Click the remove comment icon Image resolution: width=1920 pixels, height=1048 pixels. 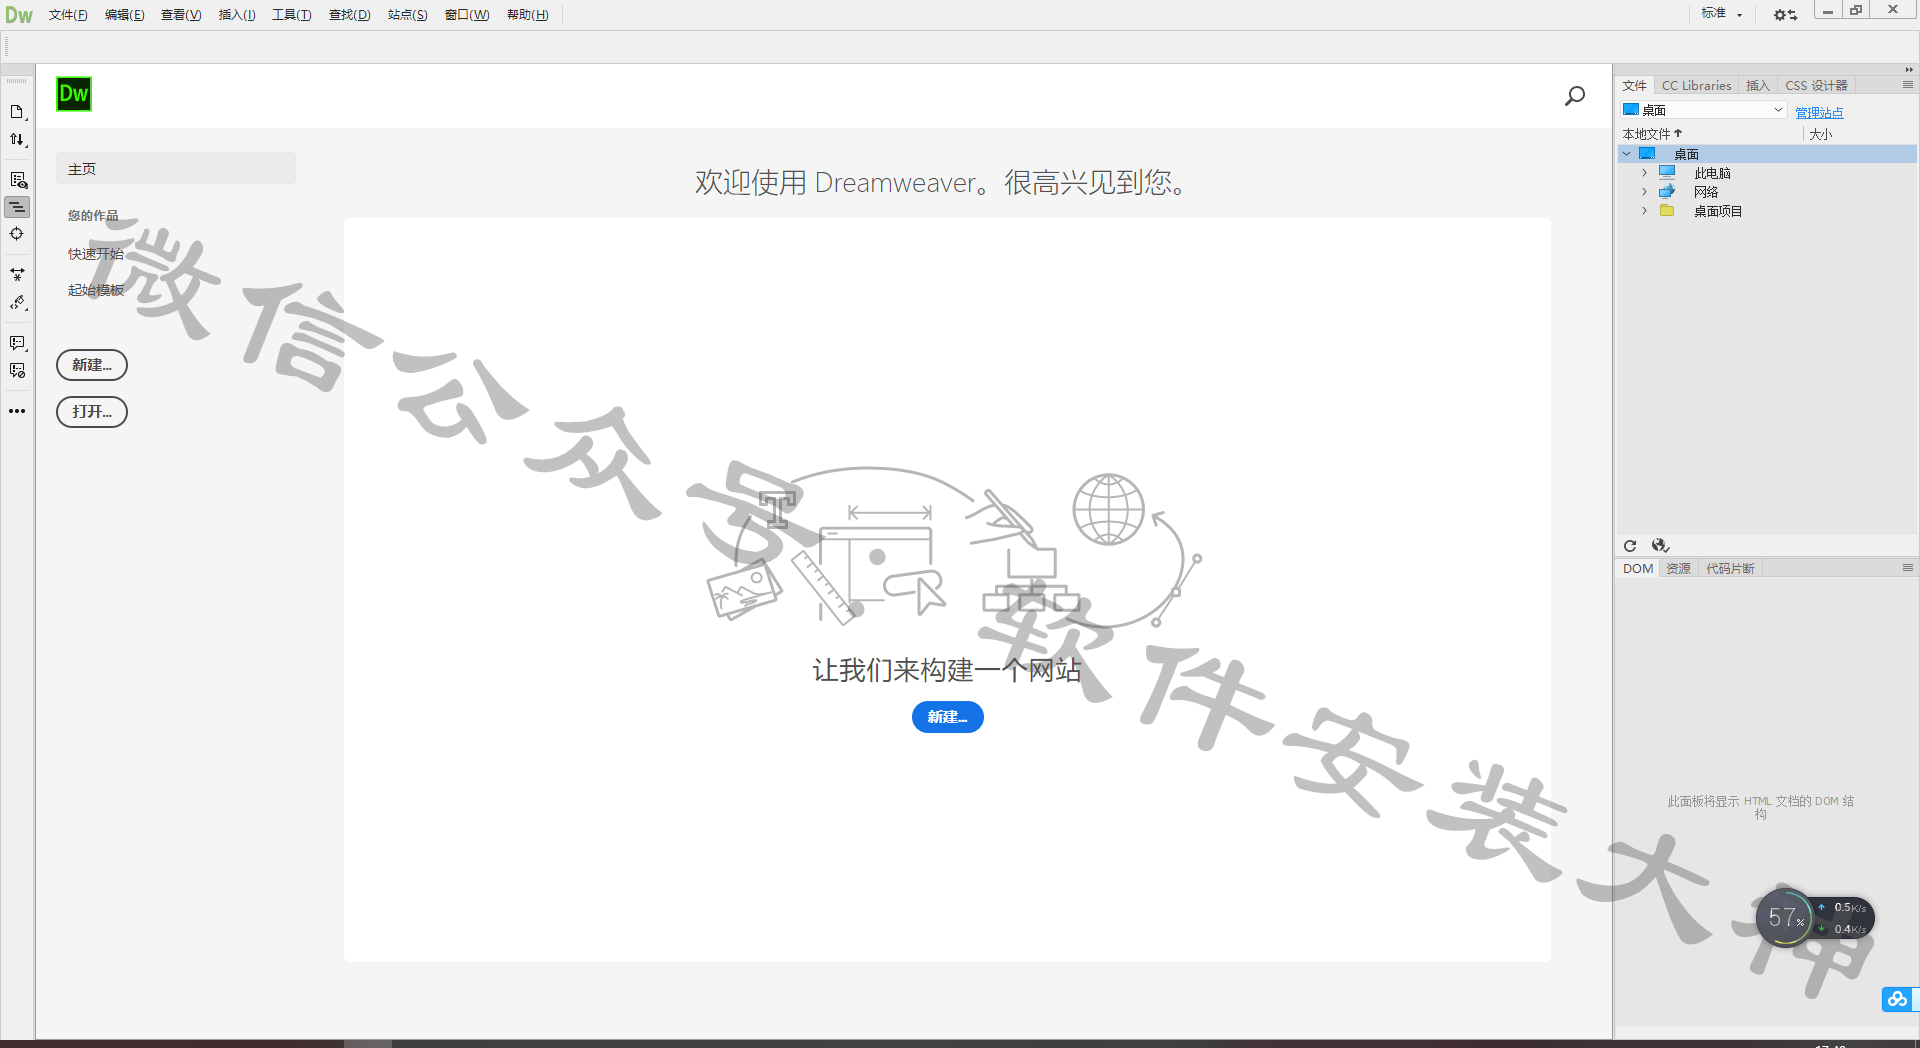click(17, 371)
